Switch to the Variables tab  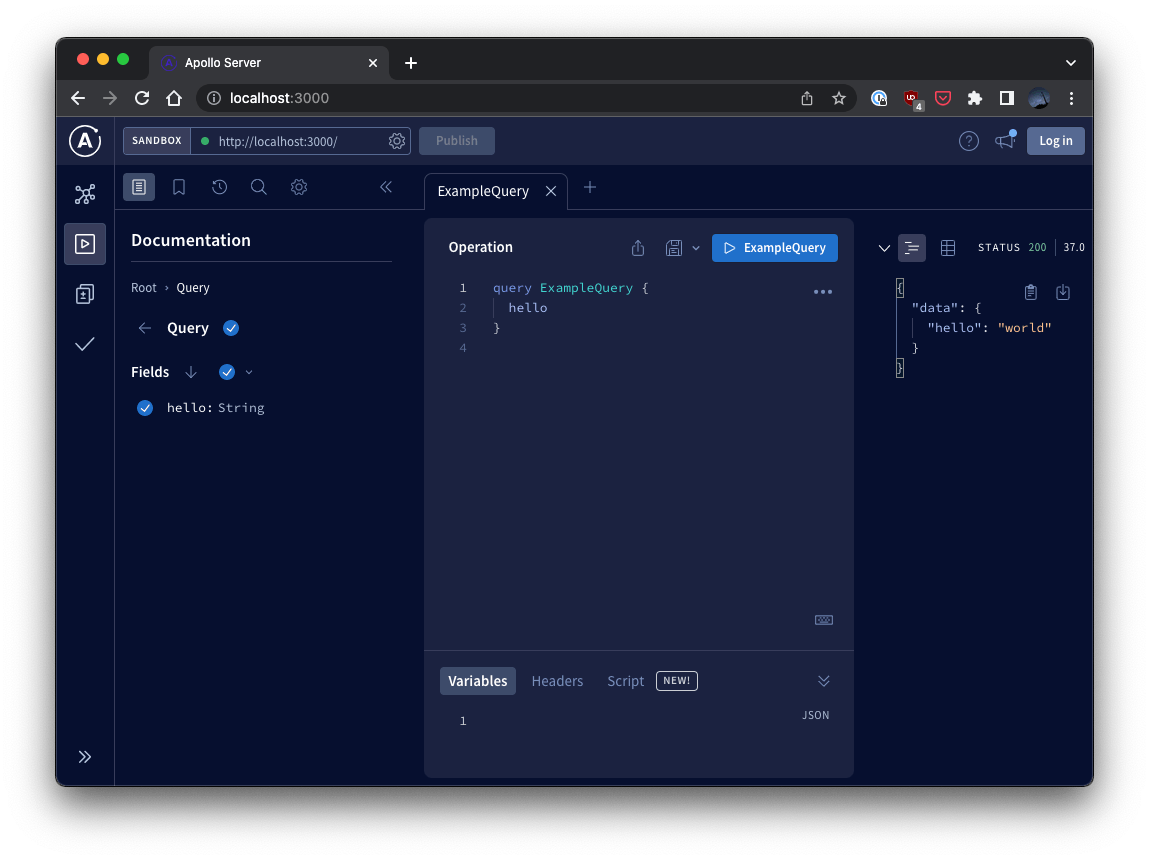pos(478,681)
